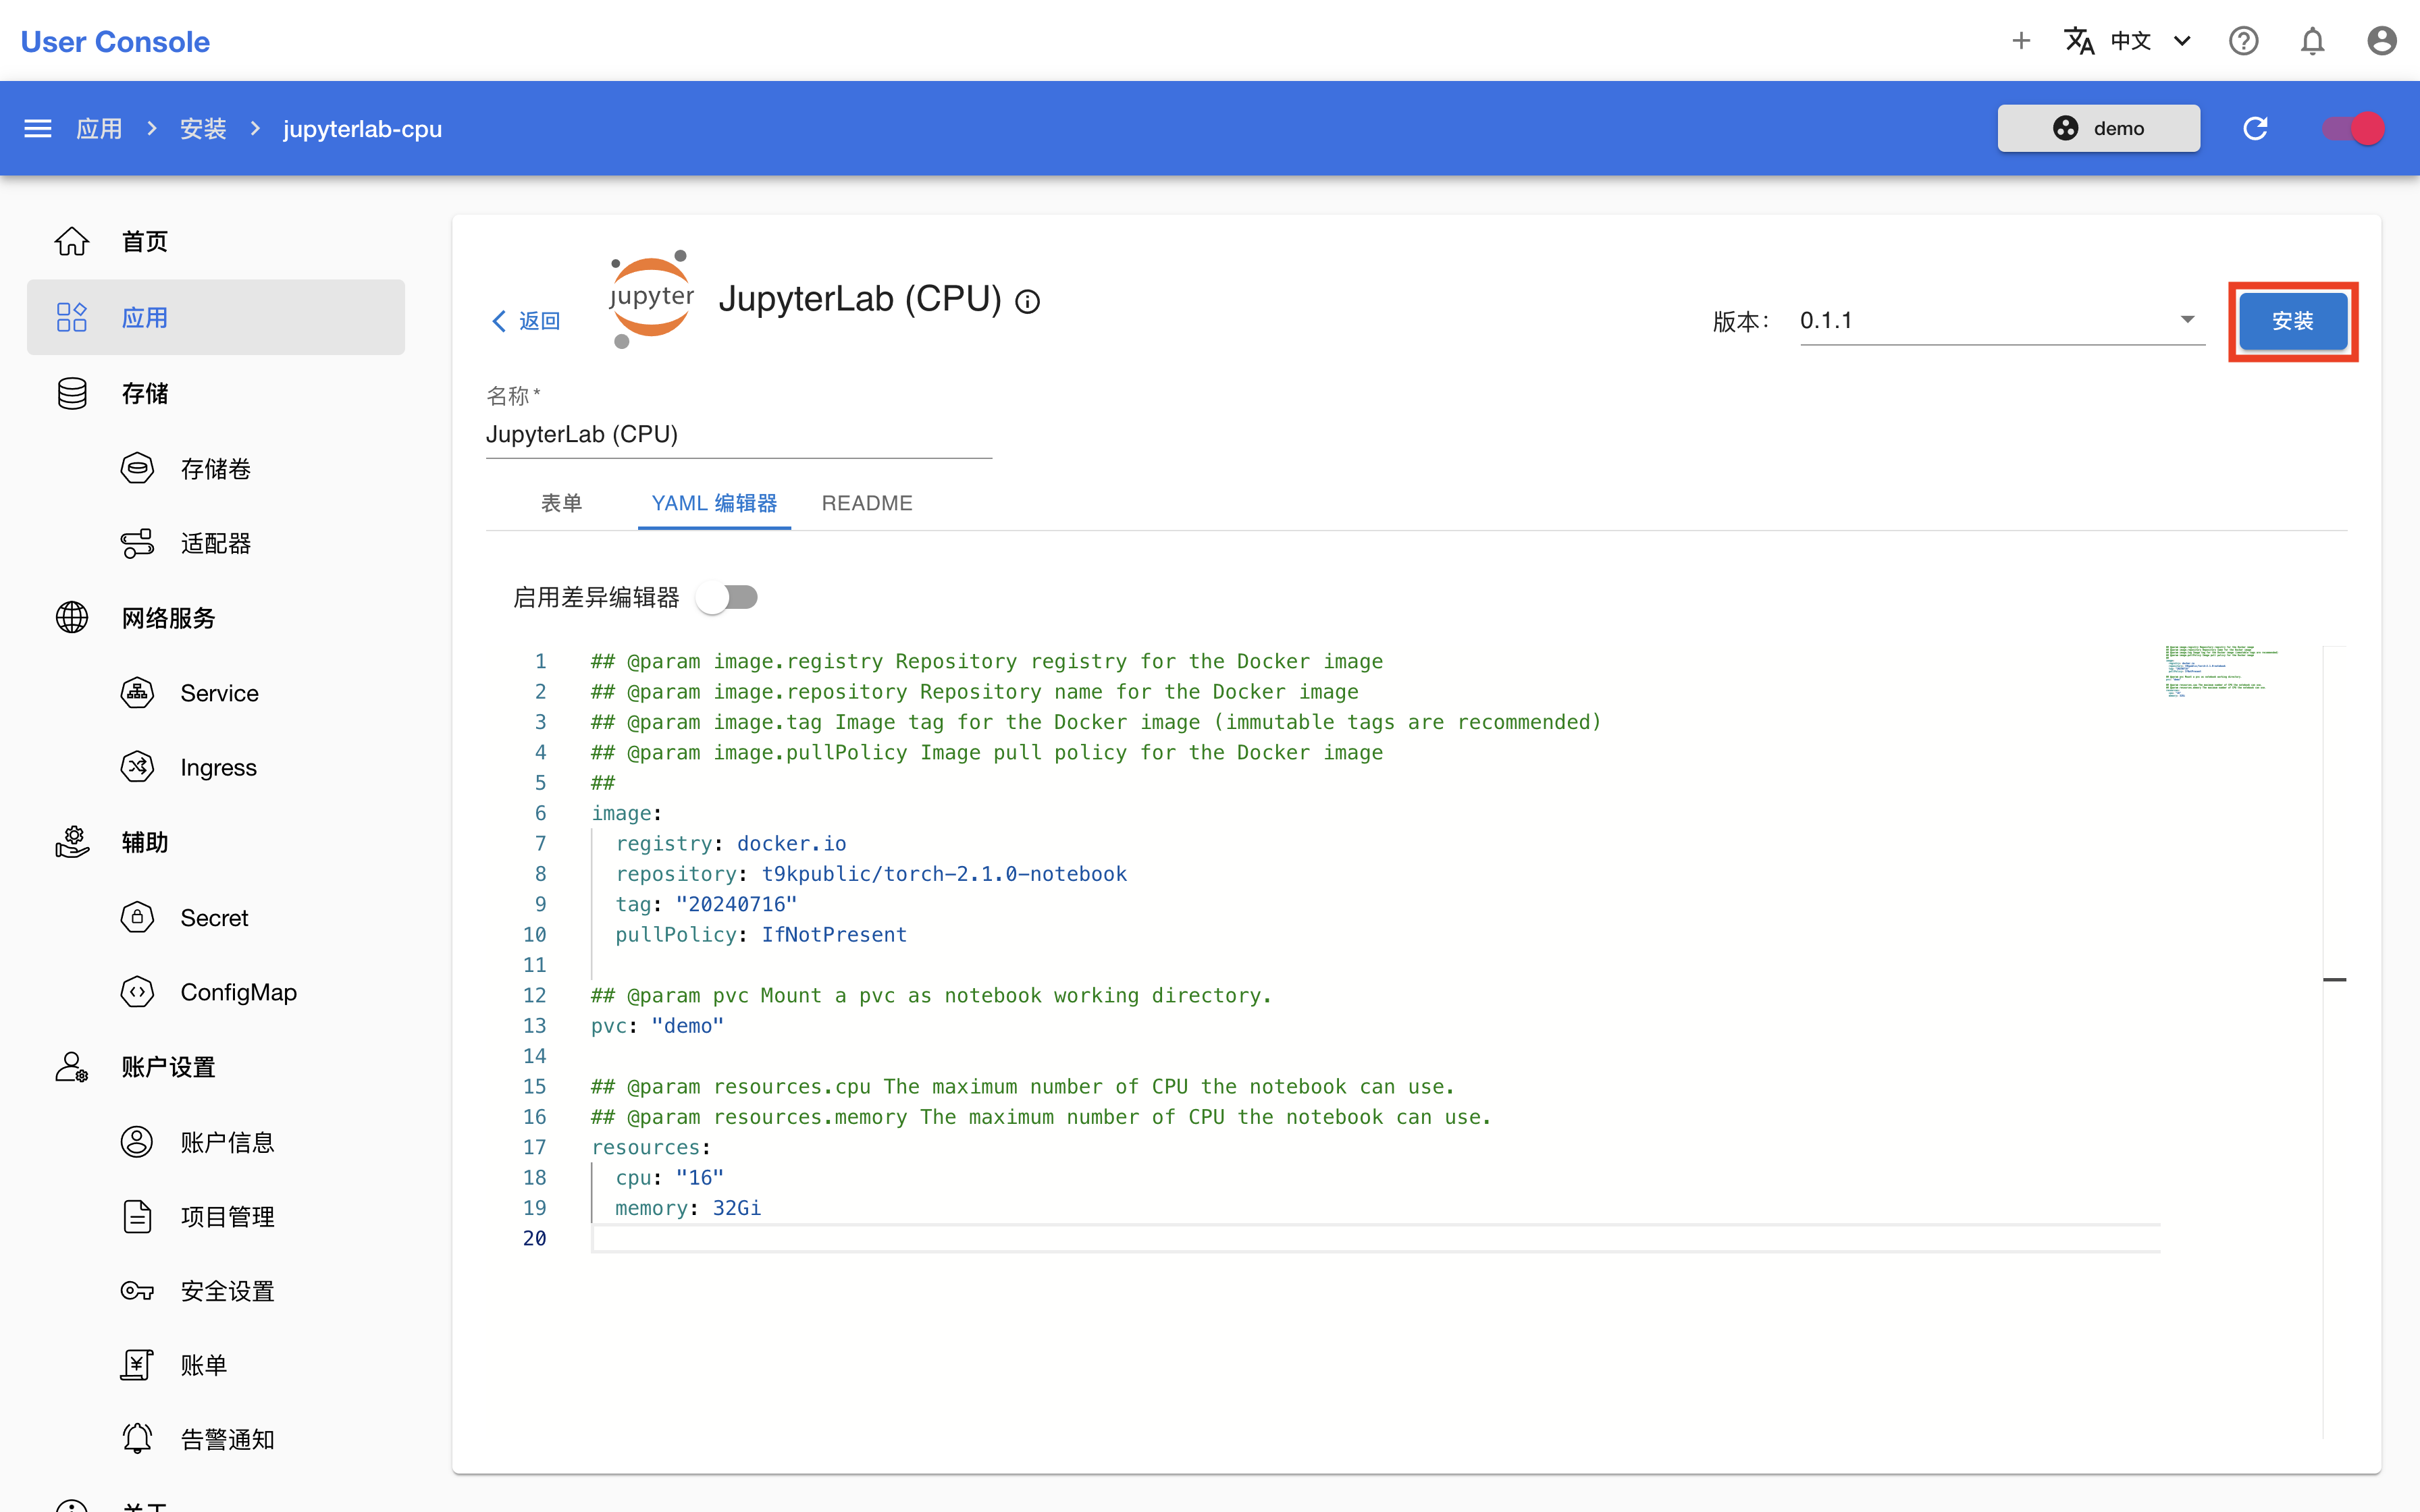Enable the 启用差异编辑器 diff editor switch
2420x1512 pixels.
728,597
